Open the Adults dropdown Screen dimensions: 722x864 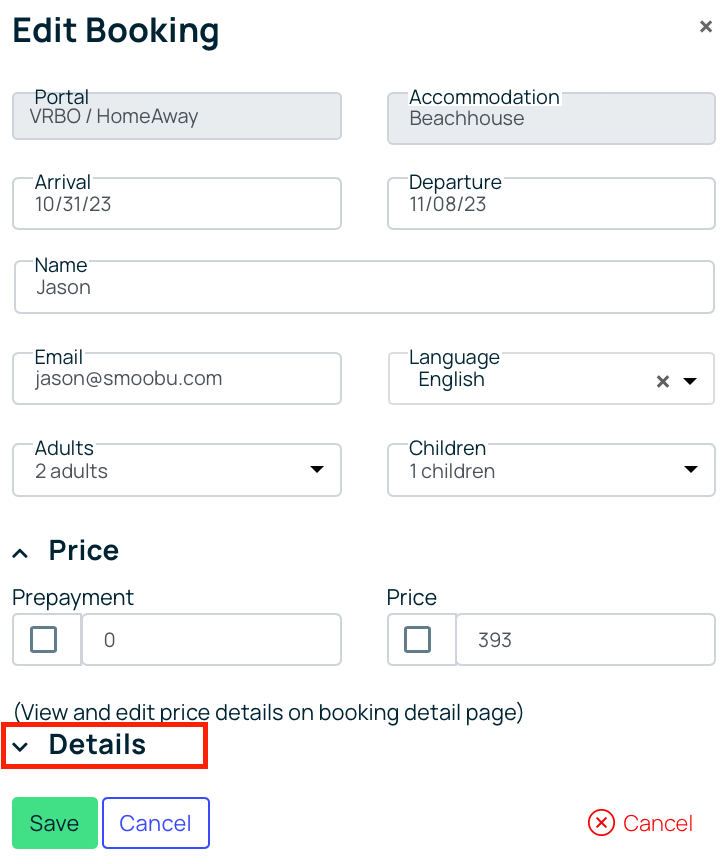point(177,470)
